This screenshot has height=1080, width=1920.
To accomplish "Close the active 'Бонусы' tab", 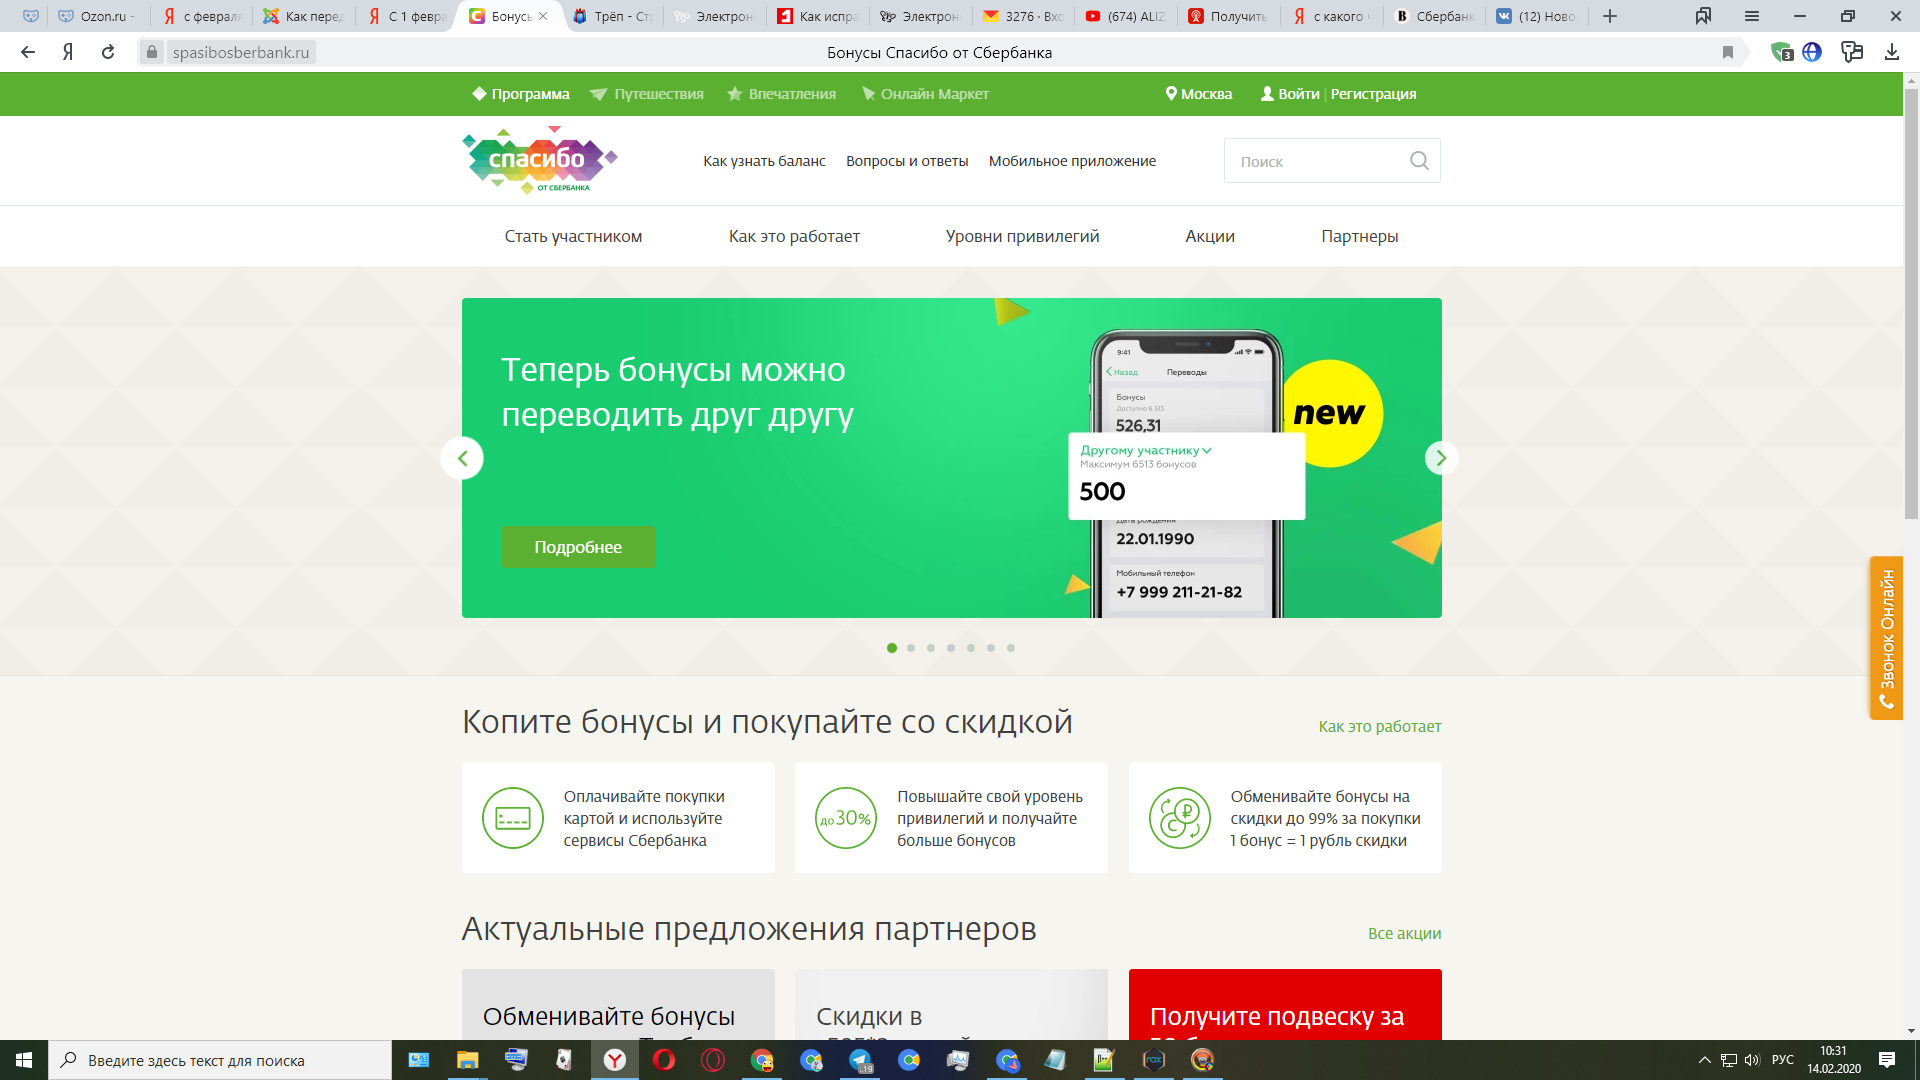I will [x=543, y=16].
